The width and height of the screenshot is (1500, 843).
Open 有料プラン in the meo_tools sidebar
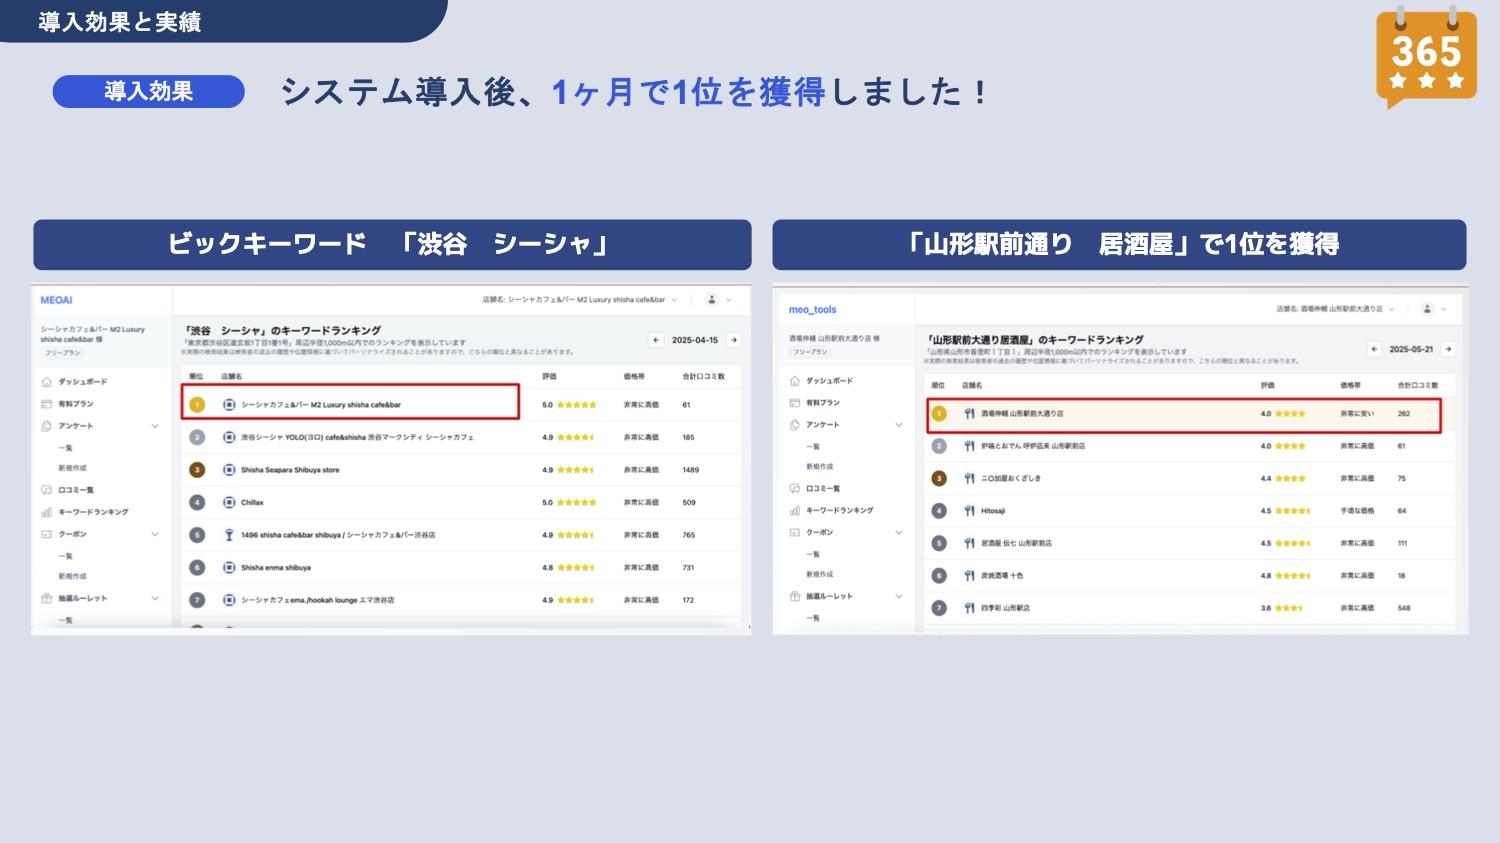tap(822, 403)
